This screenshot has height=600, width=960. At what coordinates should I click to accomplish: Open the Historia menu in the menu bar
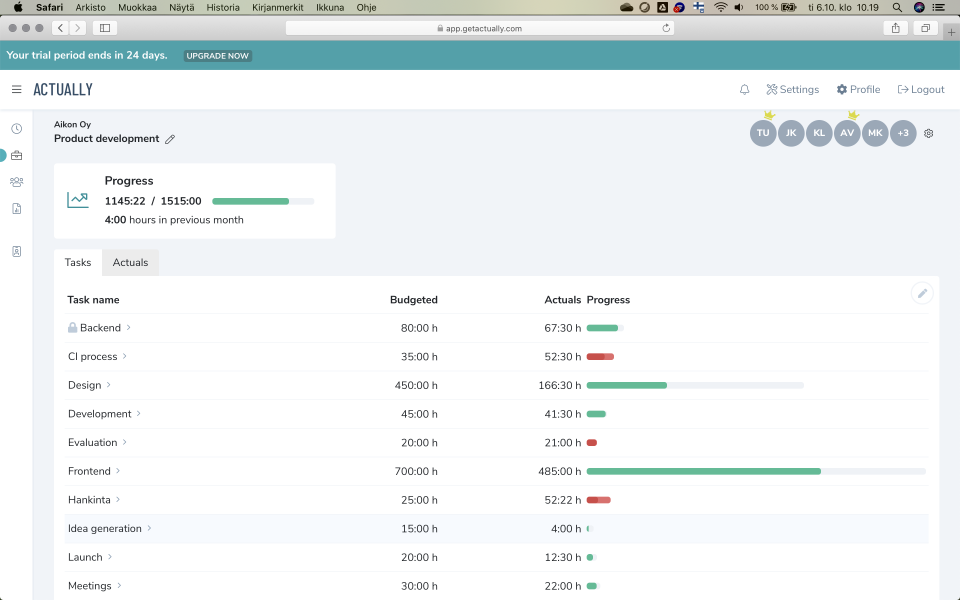tap(222, 7)
